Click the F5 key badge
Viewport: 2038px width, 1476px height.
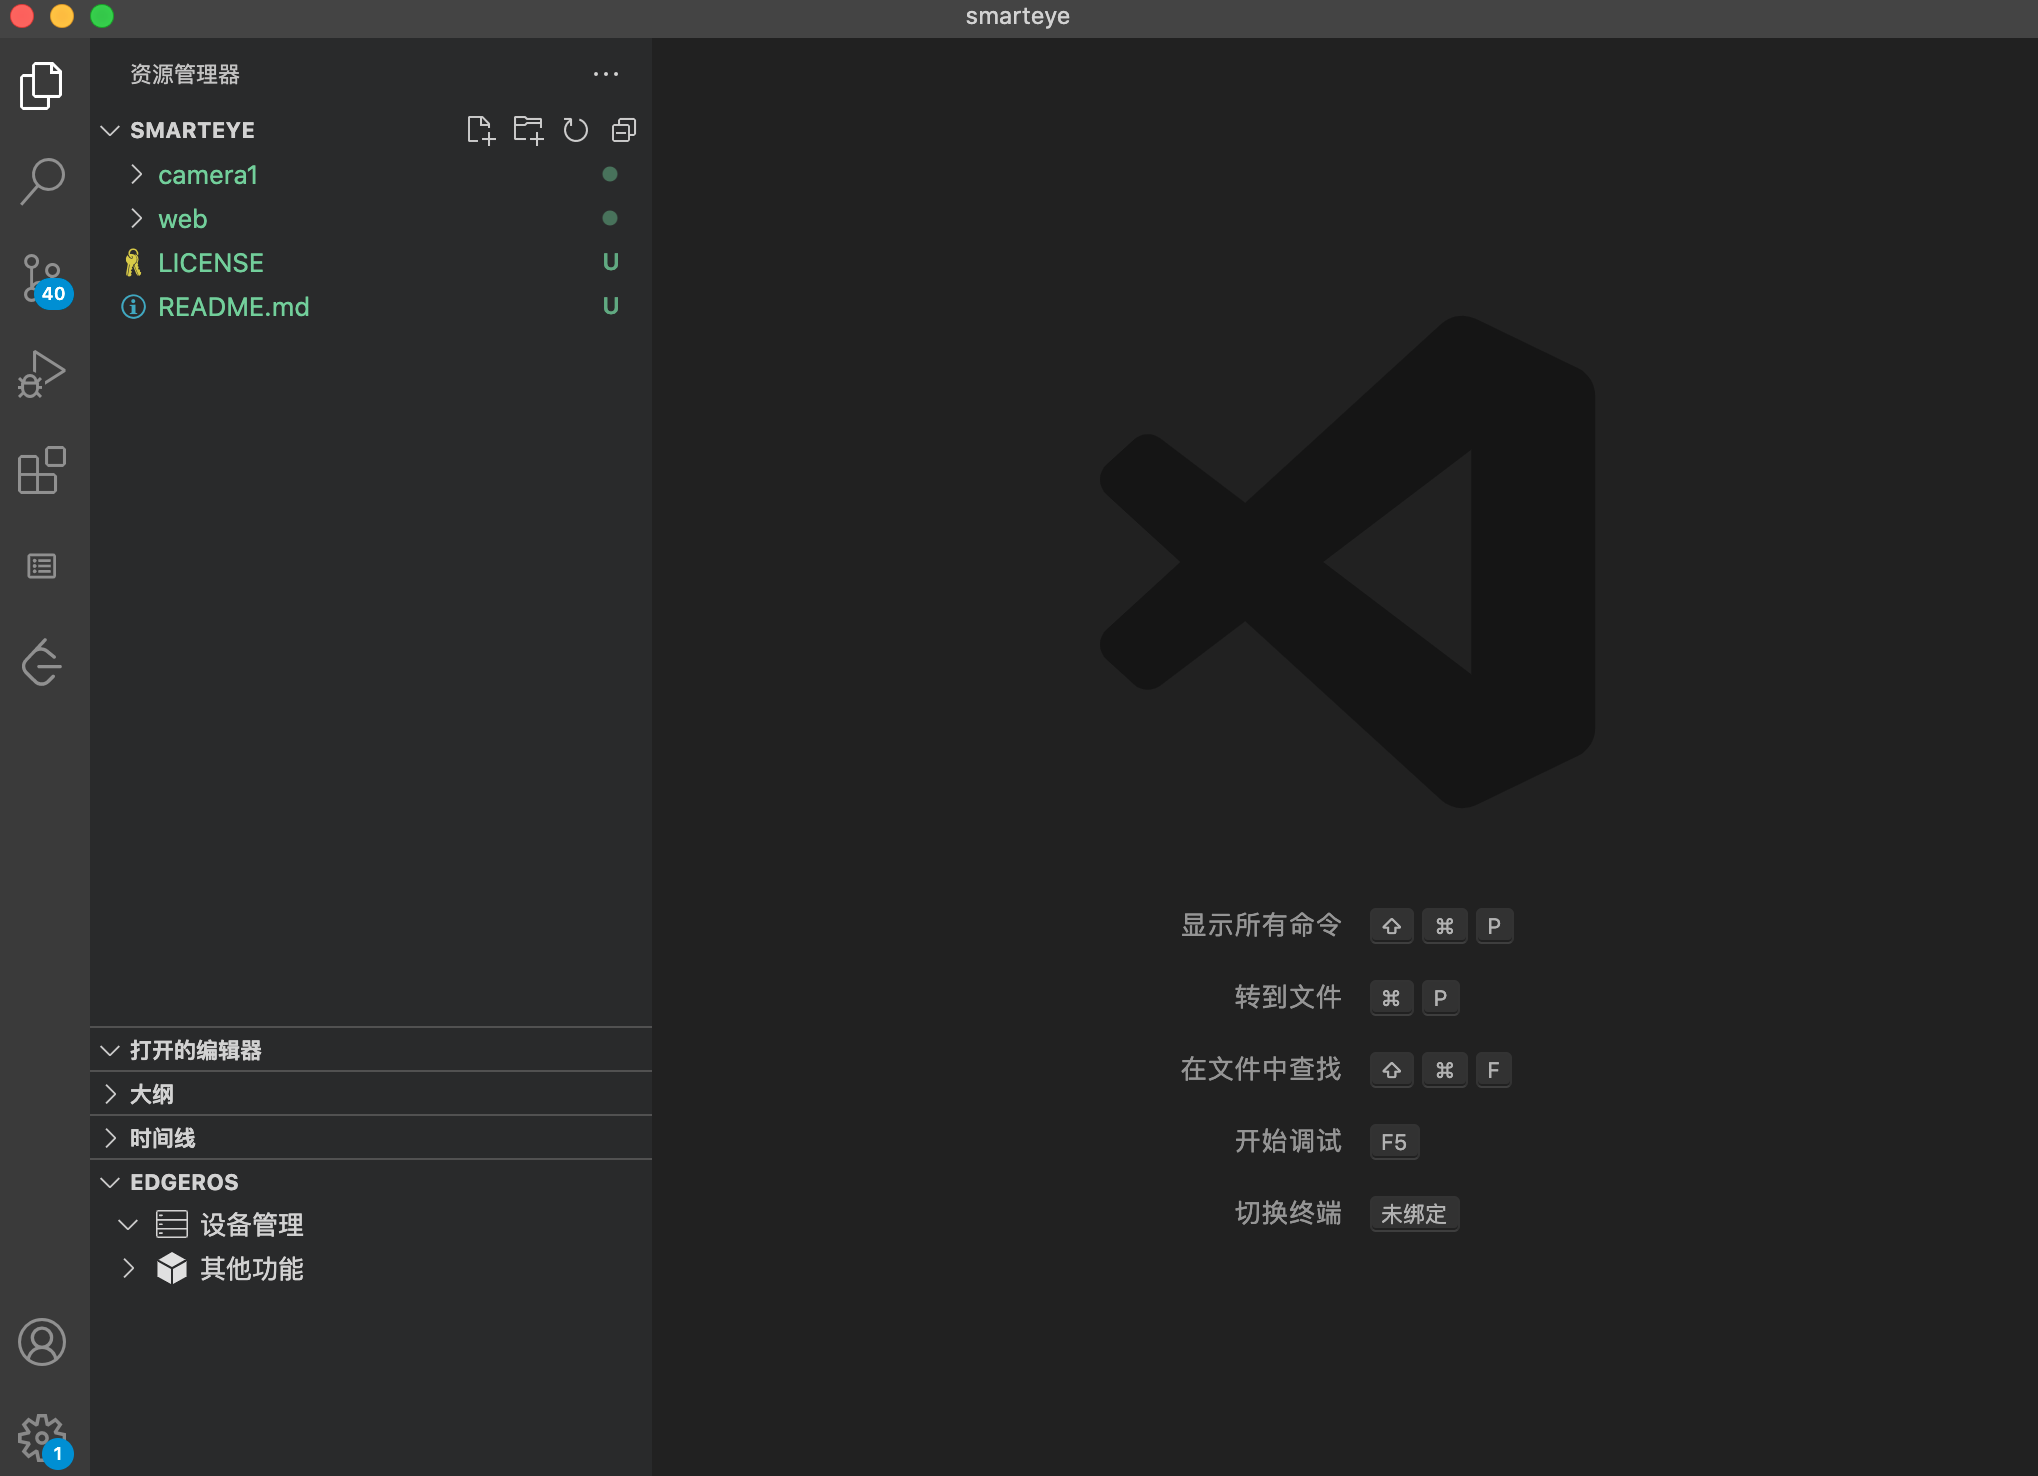(x=1394, y=1142)
